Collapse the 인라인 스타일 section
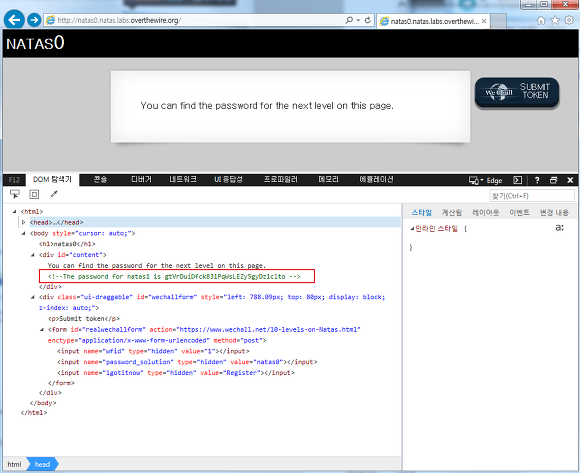 pos(412,229)
